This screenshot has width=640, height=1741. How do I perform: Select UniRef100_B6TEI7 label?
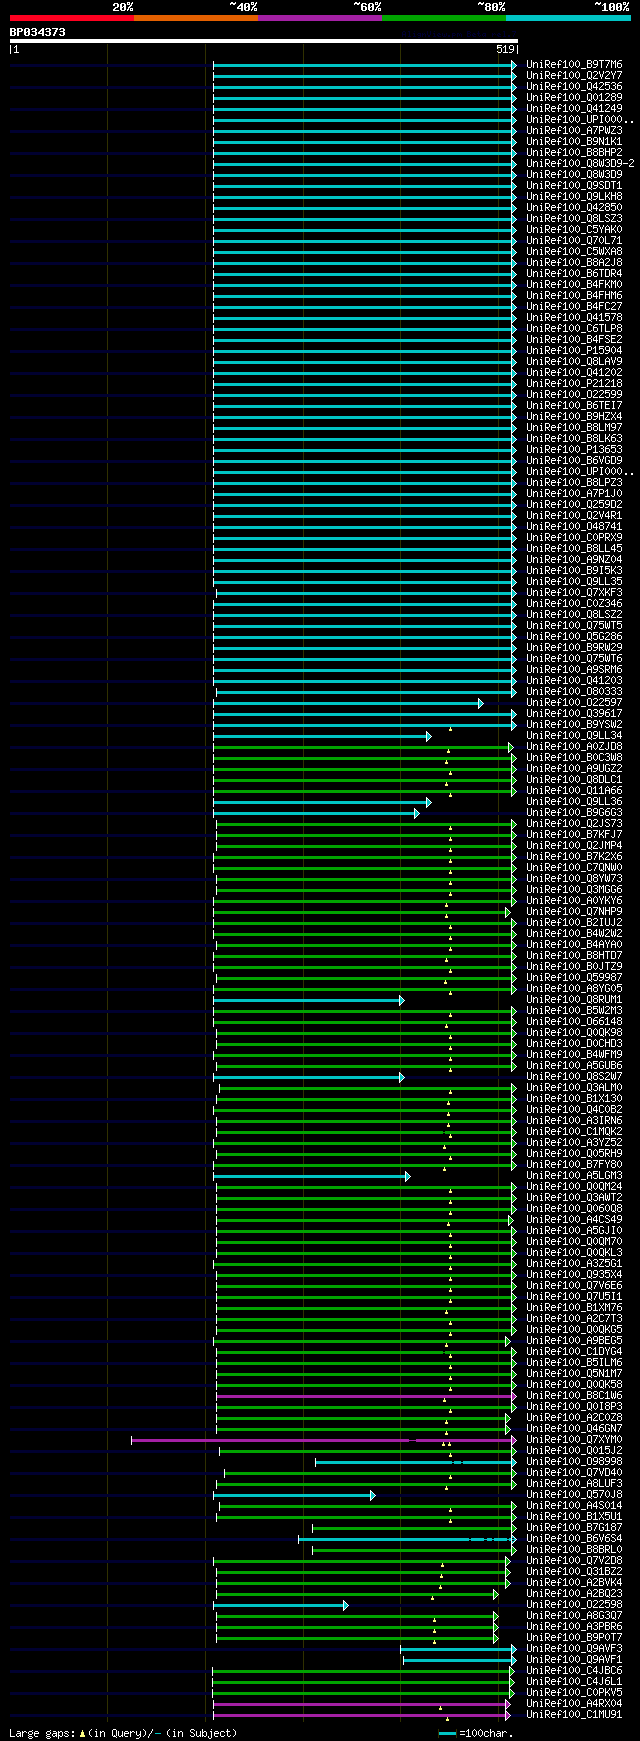coord(574,406)
